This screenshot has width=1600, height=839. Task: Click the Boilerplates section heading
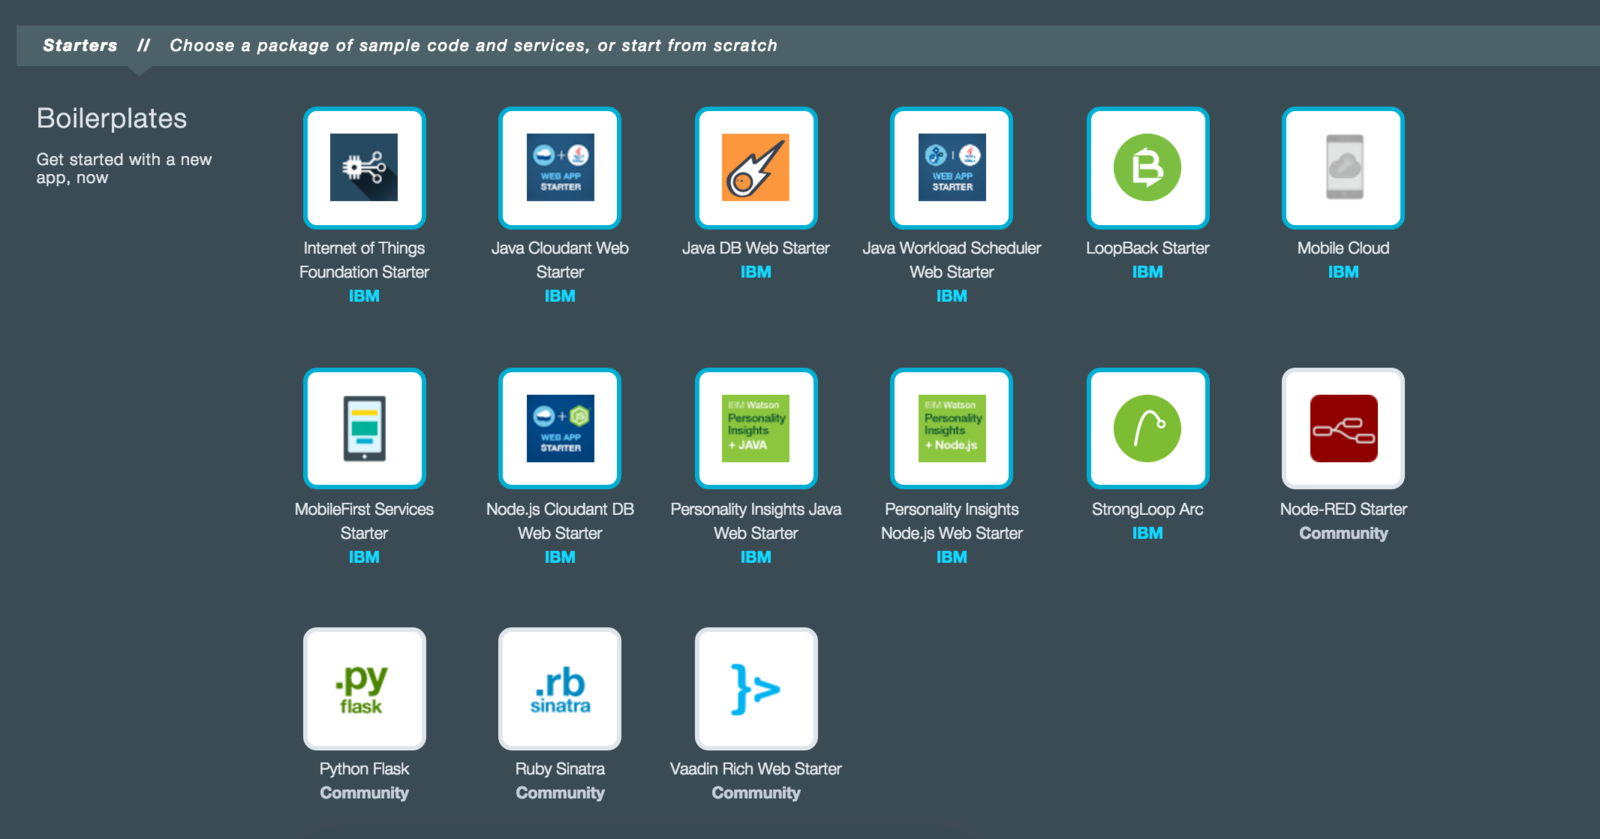pos(112,118)
